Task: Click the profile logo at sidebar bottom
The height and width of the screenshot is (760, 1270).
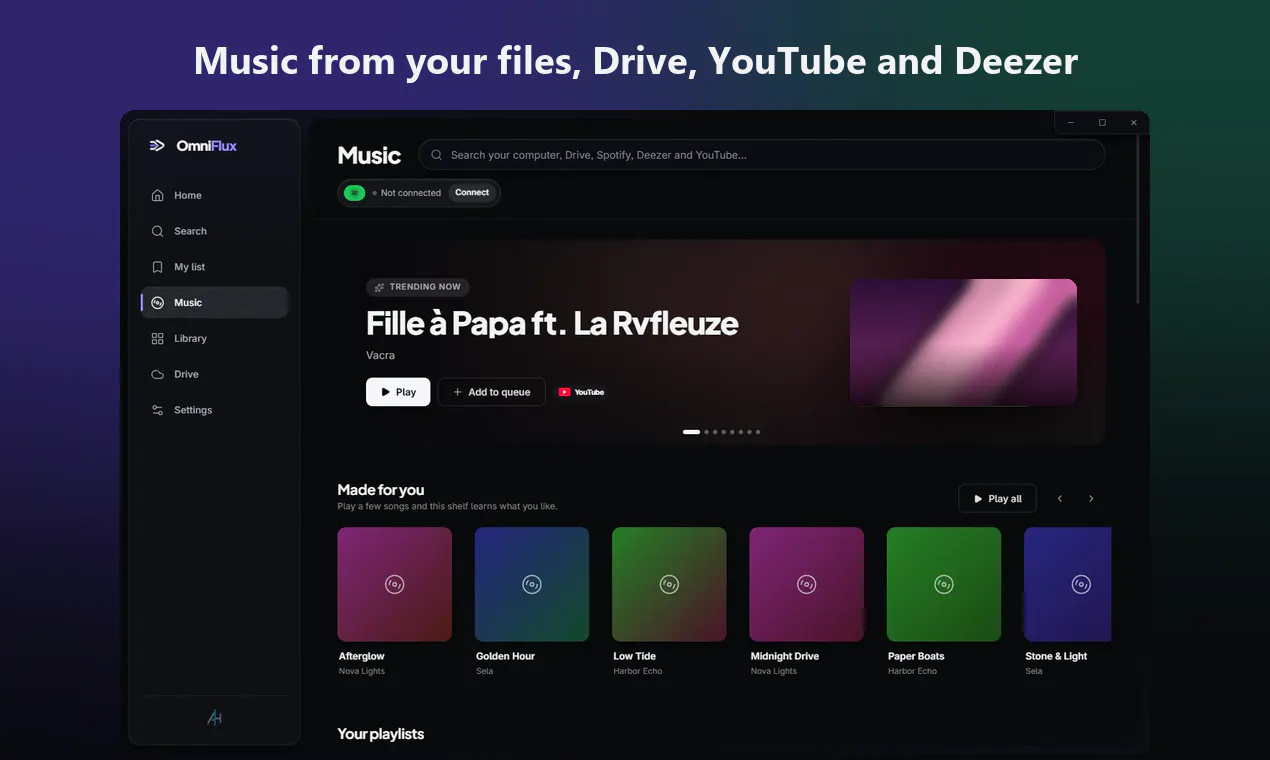Action: pos(214,717)
